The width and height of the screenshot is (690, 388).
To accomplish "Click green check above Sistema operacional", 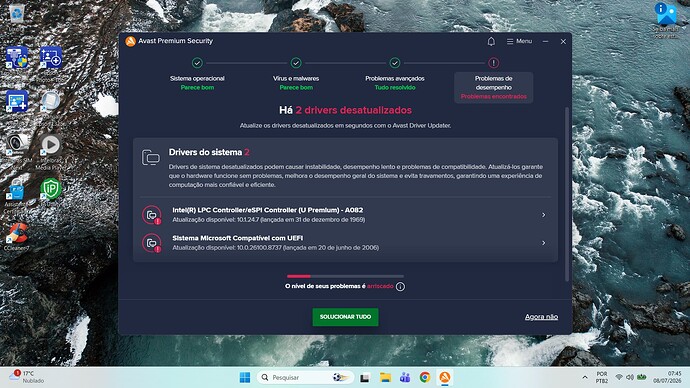I will tap(197, 63).
